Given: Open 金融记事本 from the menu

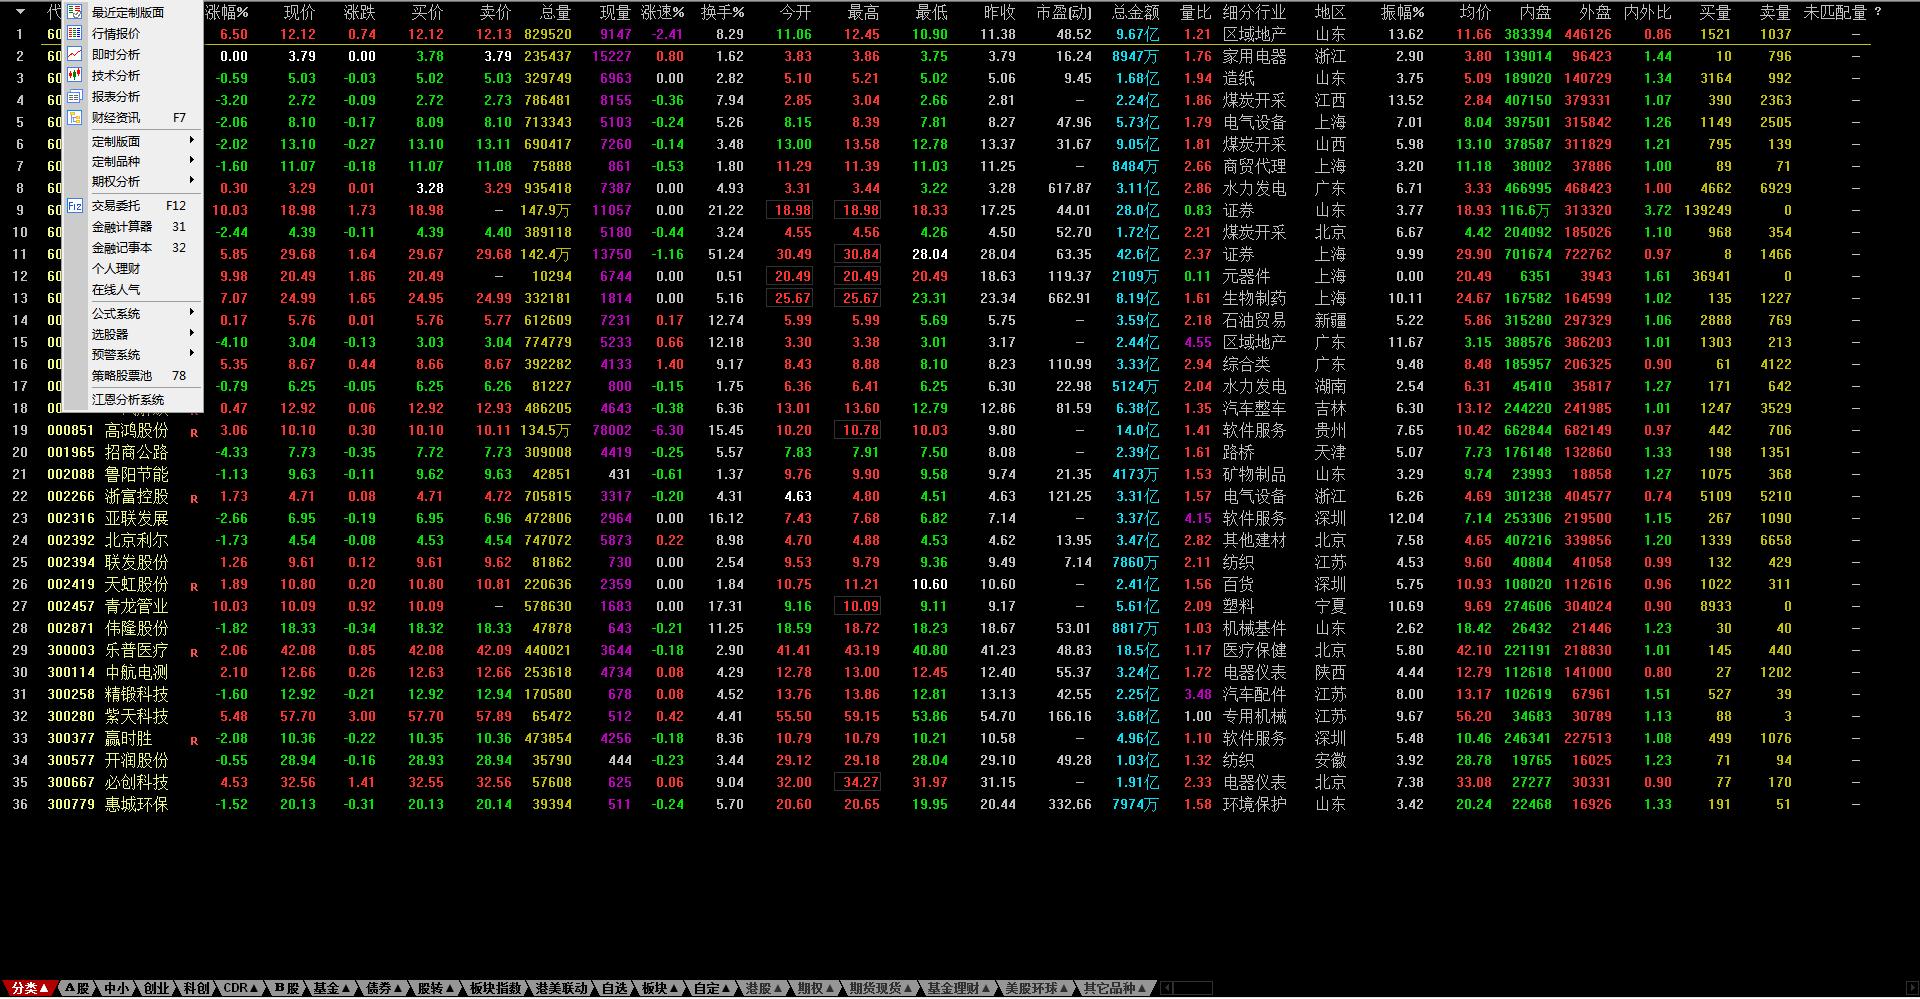Looking at the screenshot, I should coord(133,247).
